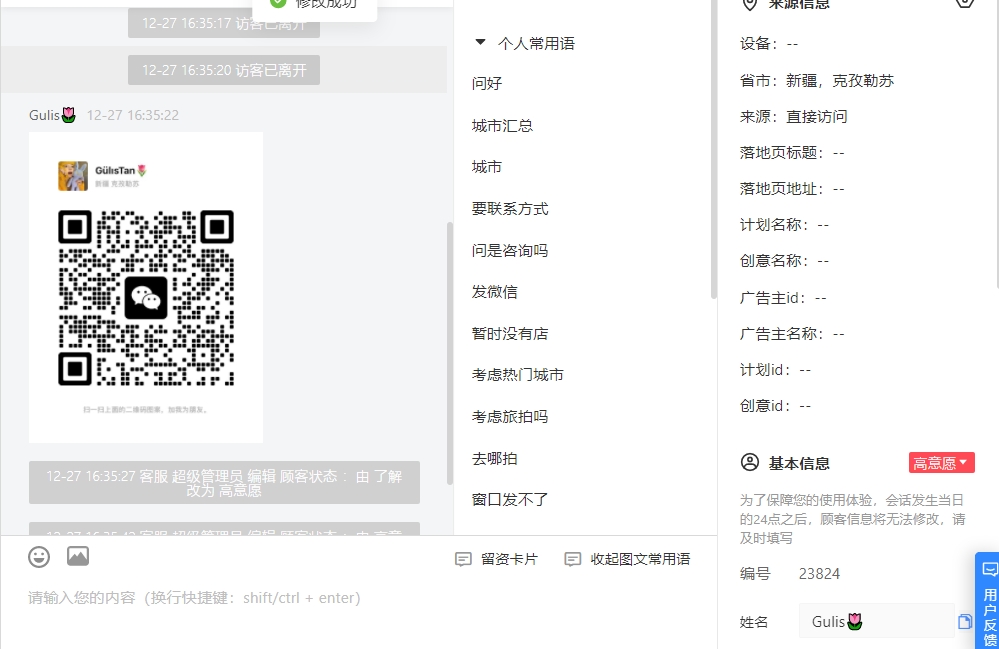Click the 计划名称 row

point(784,225)
